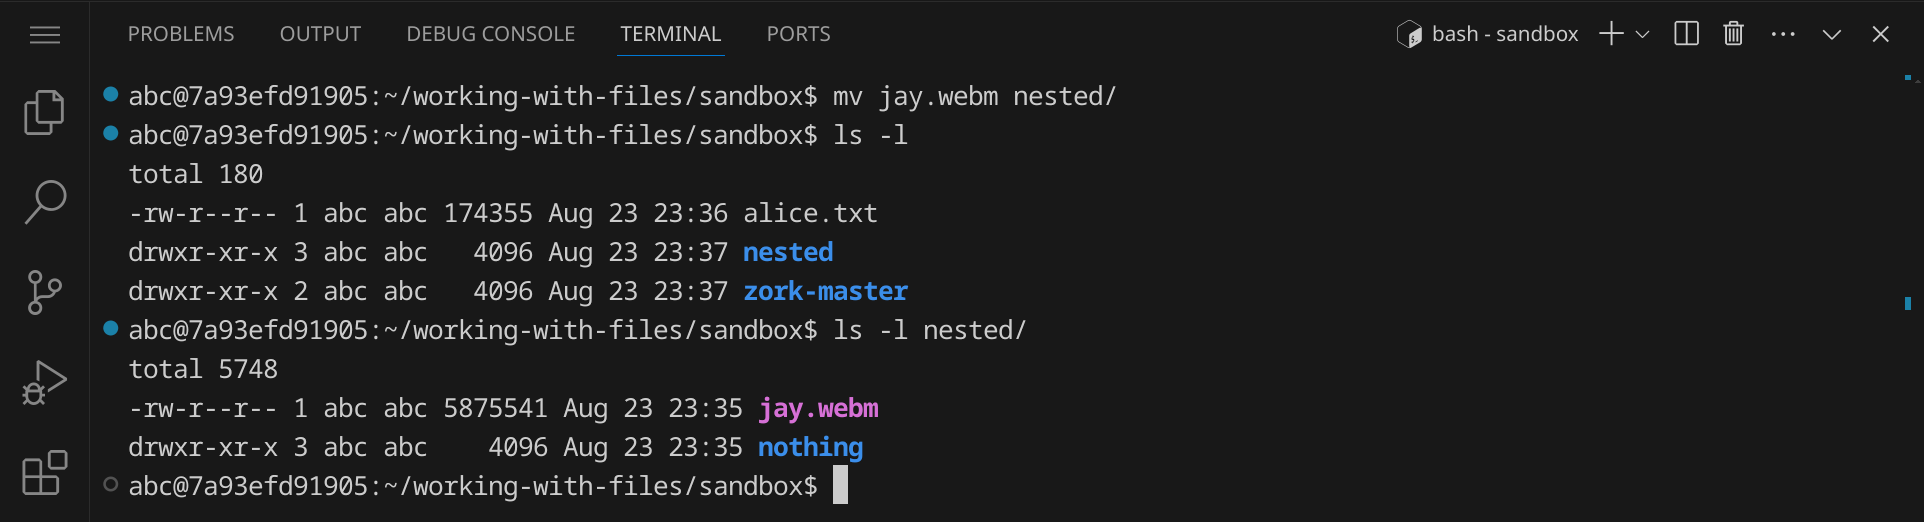Screen dimensions: 1924x522
Task: Open the hamburger application menu
Action: point(45,36)
